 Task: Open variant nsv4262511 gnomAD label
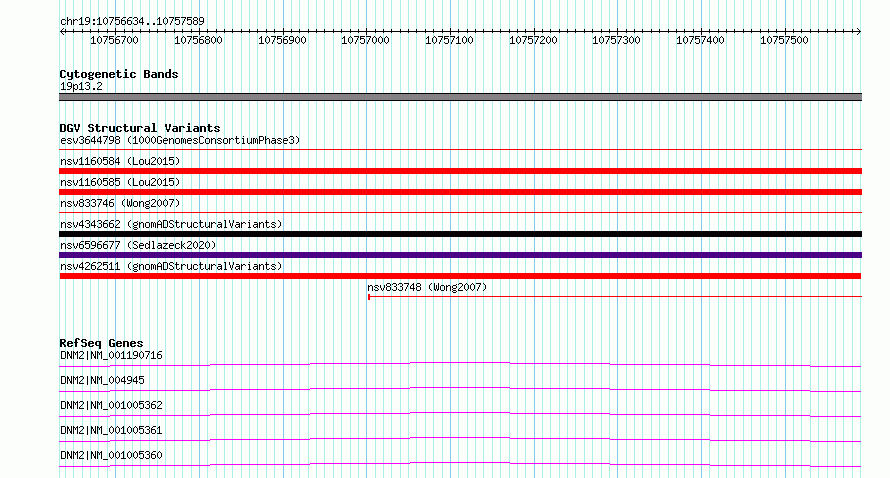click(171, 266)
